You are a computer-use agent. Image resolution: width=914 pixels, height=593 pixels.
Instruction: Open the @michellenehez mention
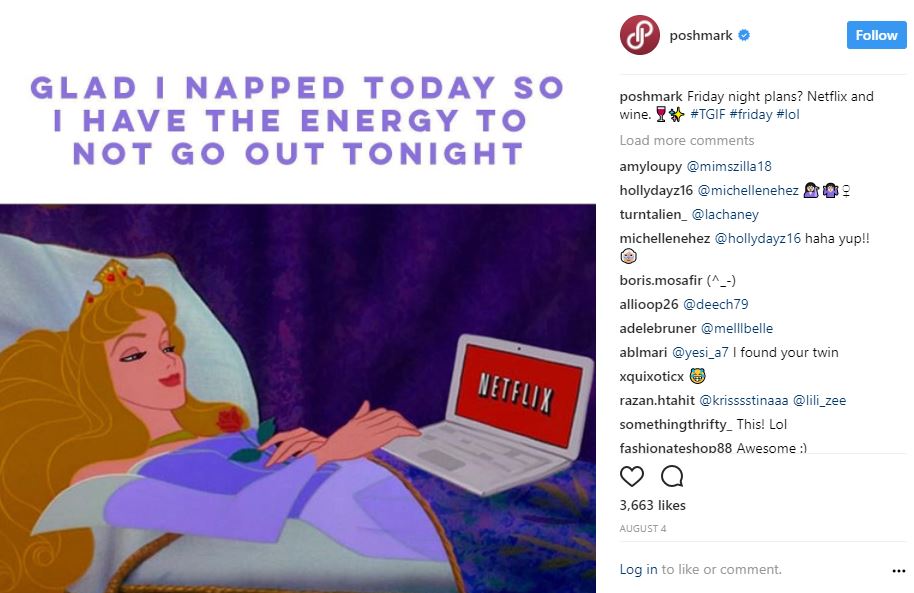coord(748,190)
